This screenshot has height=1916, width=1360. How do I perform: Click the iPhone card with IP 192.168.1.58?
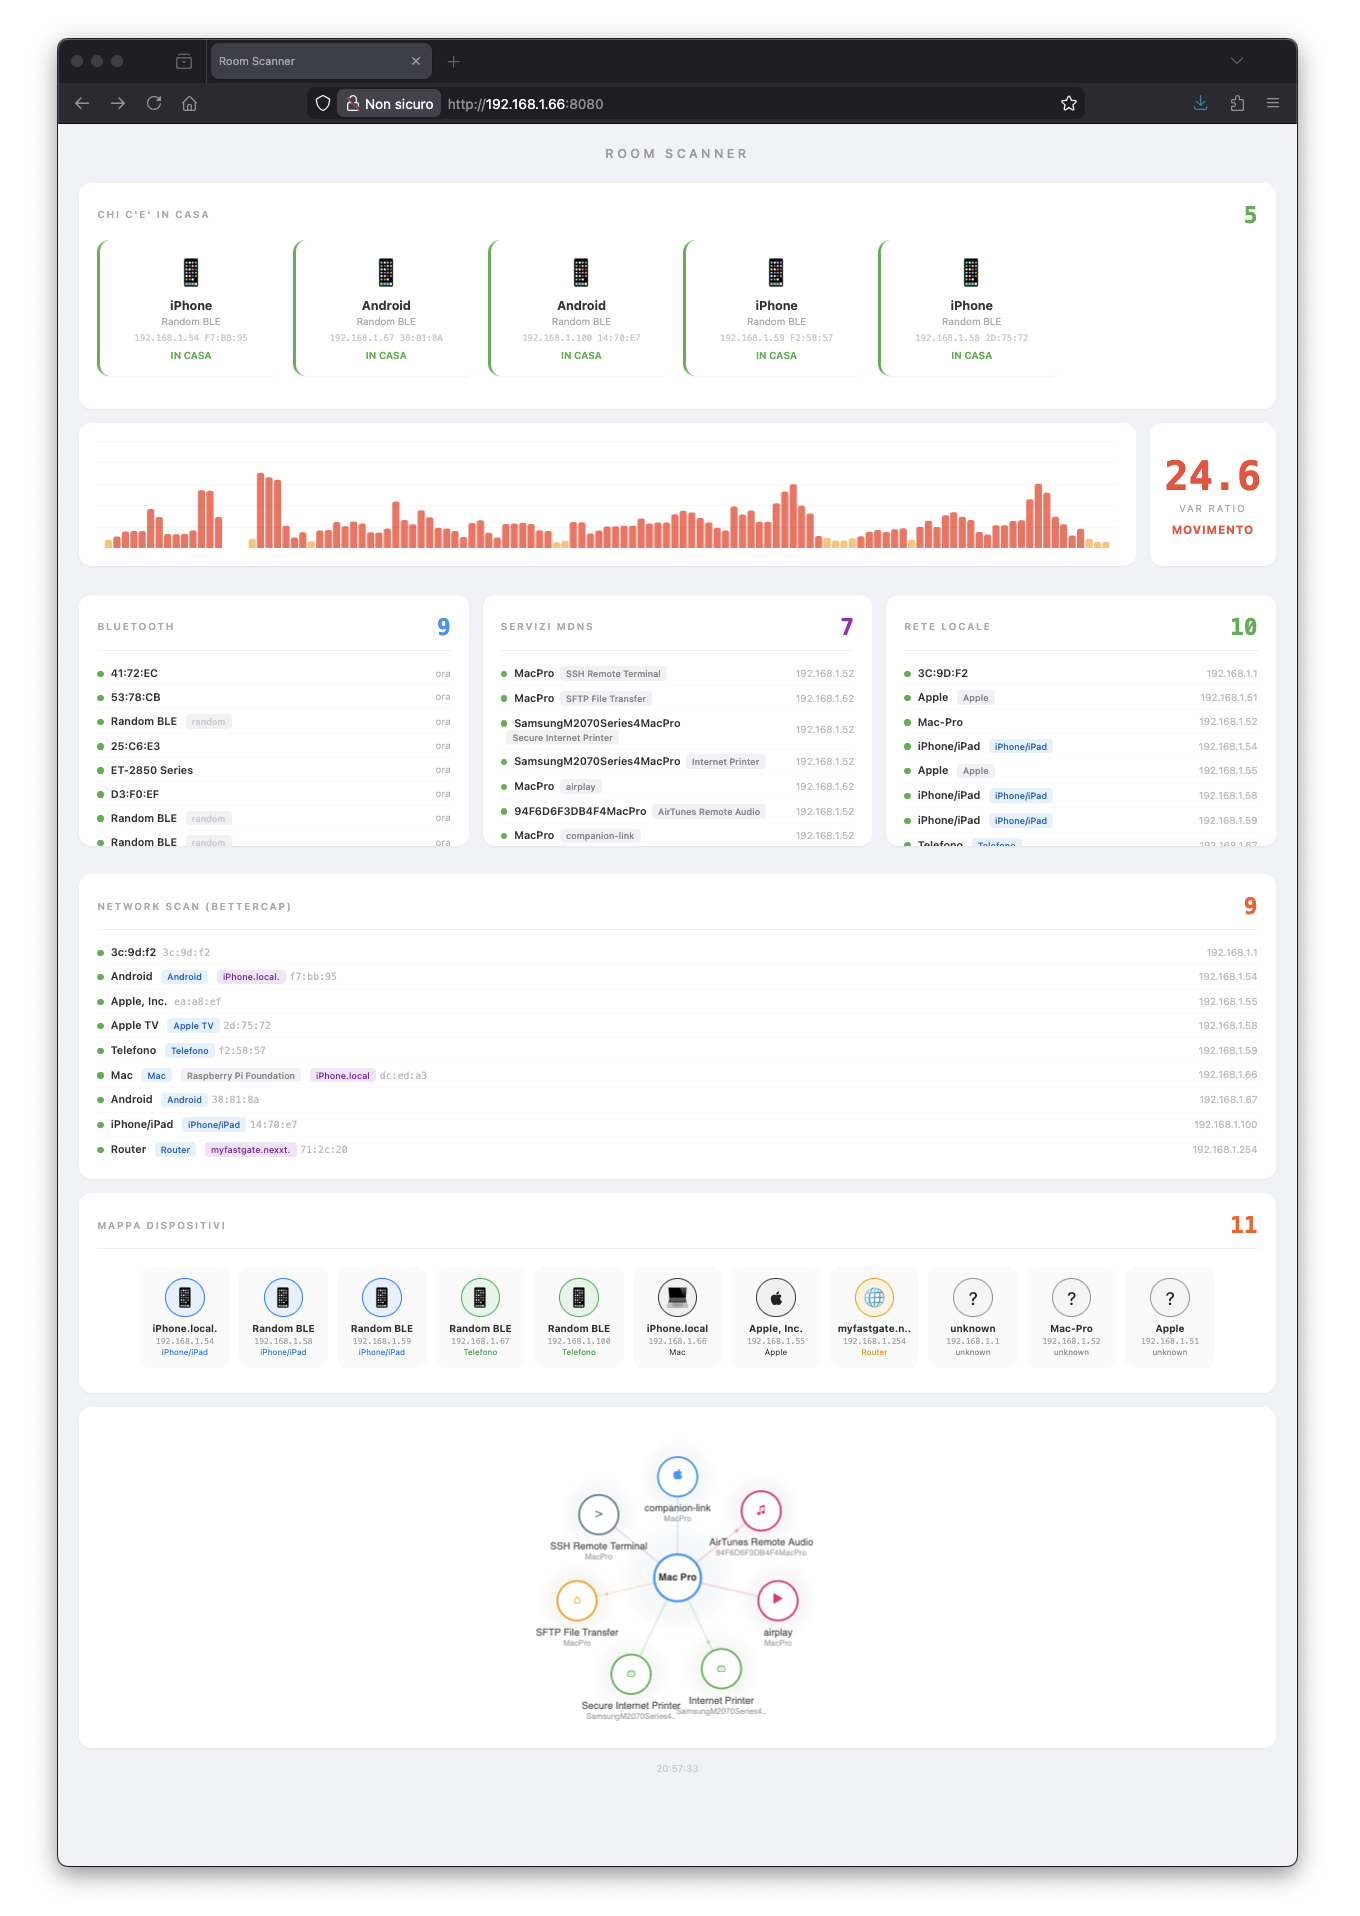971,308
